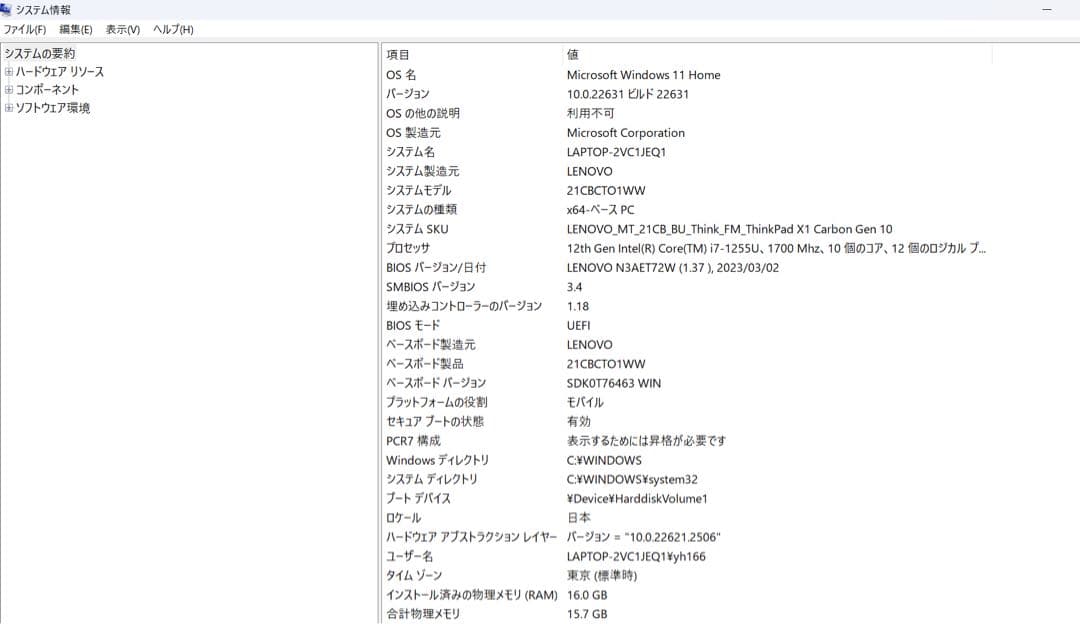Click the システム情報 icon in the title bar

[9, 9]
